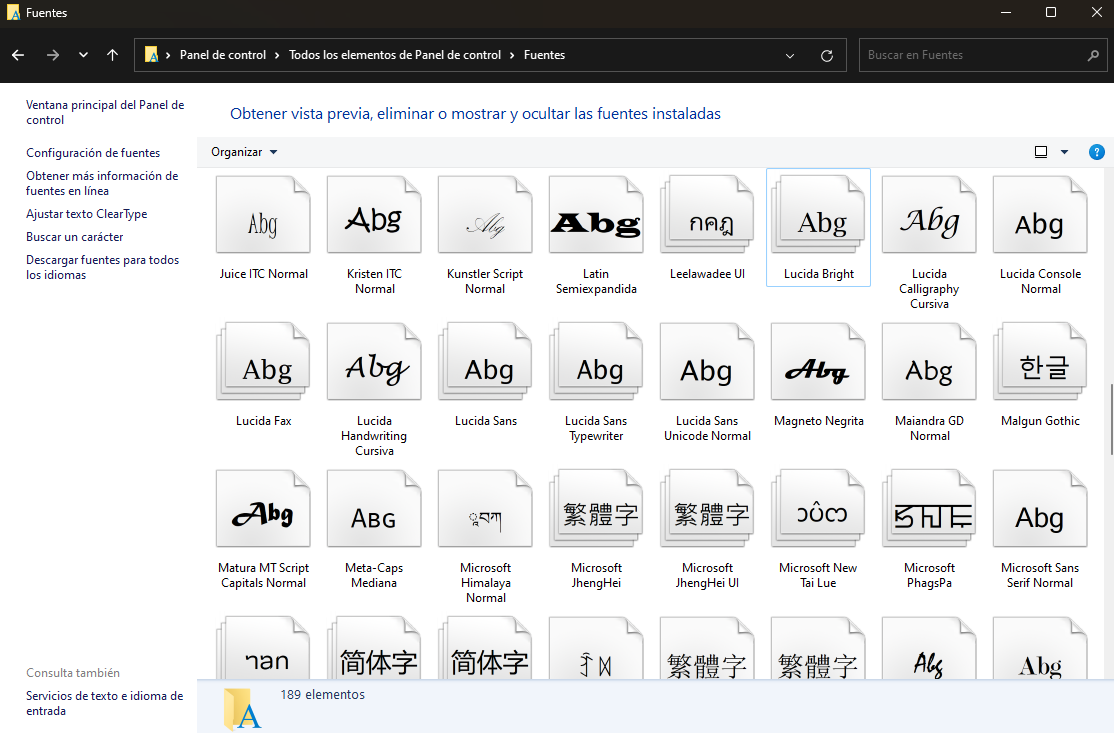Go back with the left arrow
Image resolution: width=1114 pixels, height=733 pixels.
tap(18, 55)
